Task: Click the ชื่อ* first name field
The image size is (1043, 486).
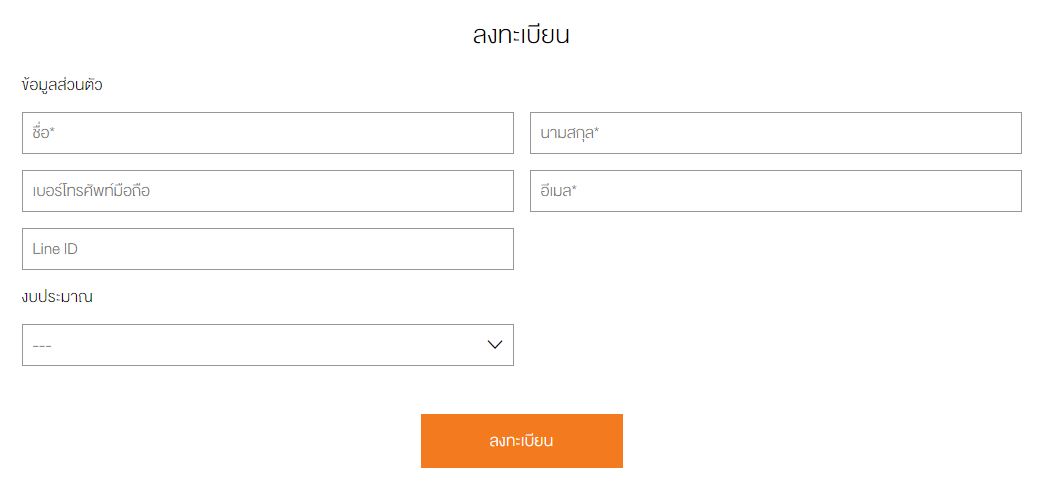Action: [267, 133]
